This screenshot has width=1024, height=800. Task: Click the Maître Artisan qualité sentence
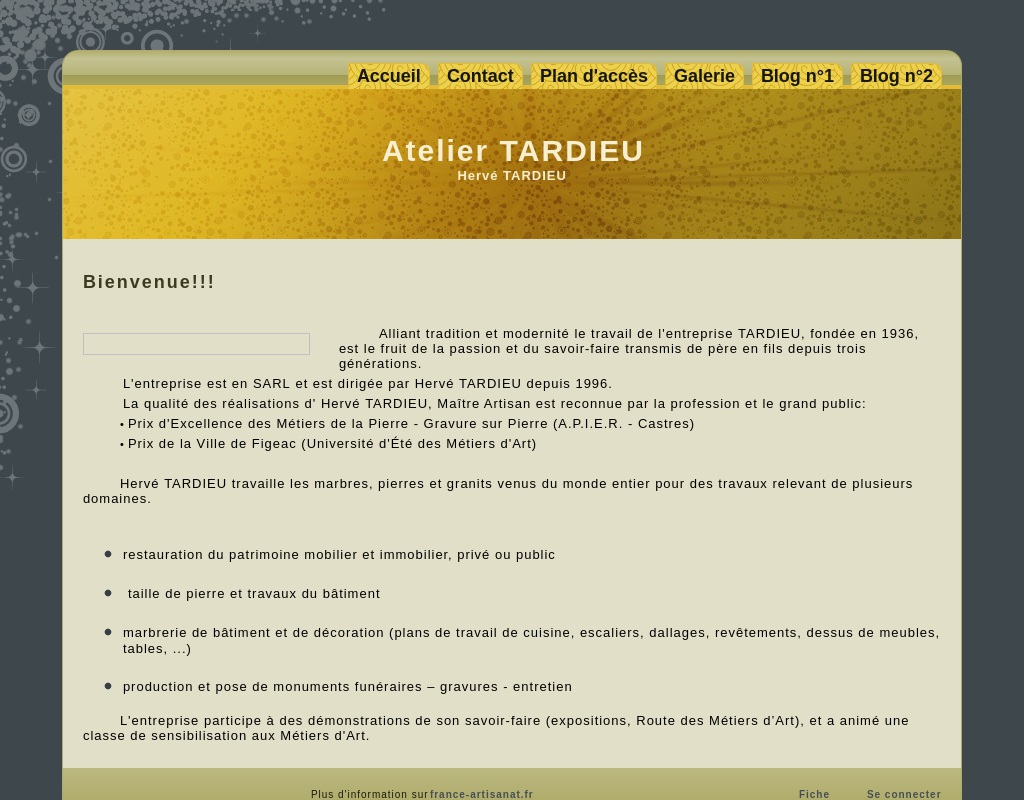pos(494,404)
